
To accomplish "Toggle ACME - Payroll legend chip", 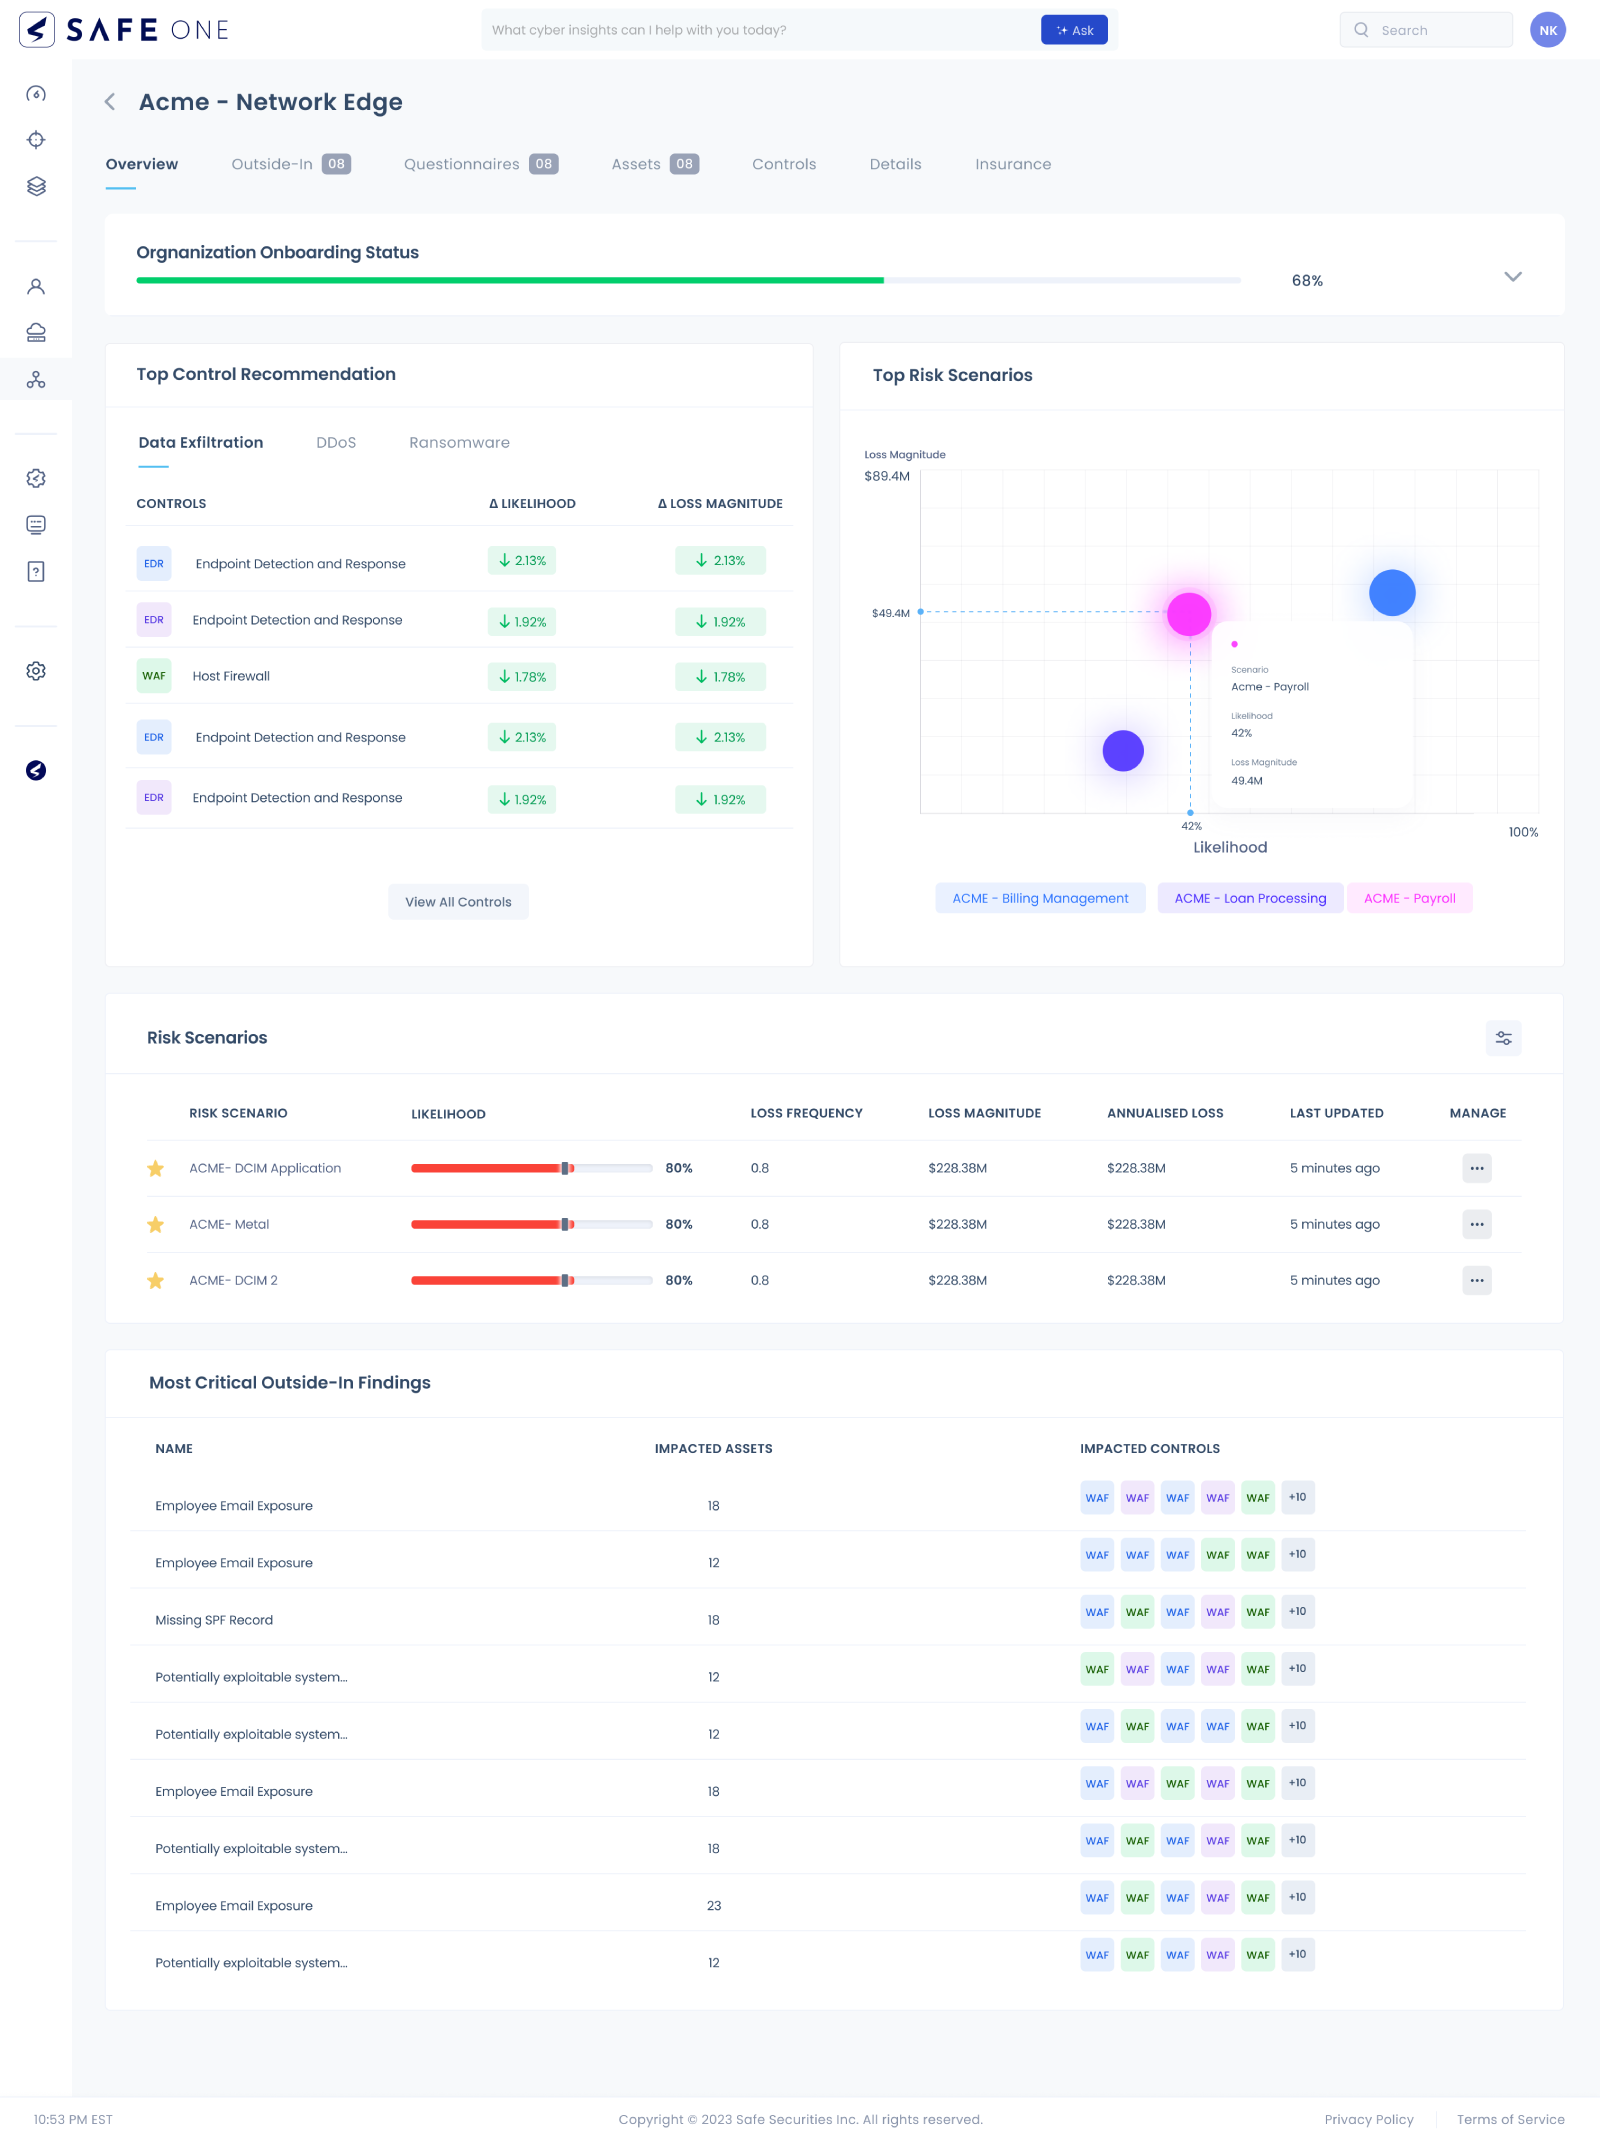I will (1409, 898).
